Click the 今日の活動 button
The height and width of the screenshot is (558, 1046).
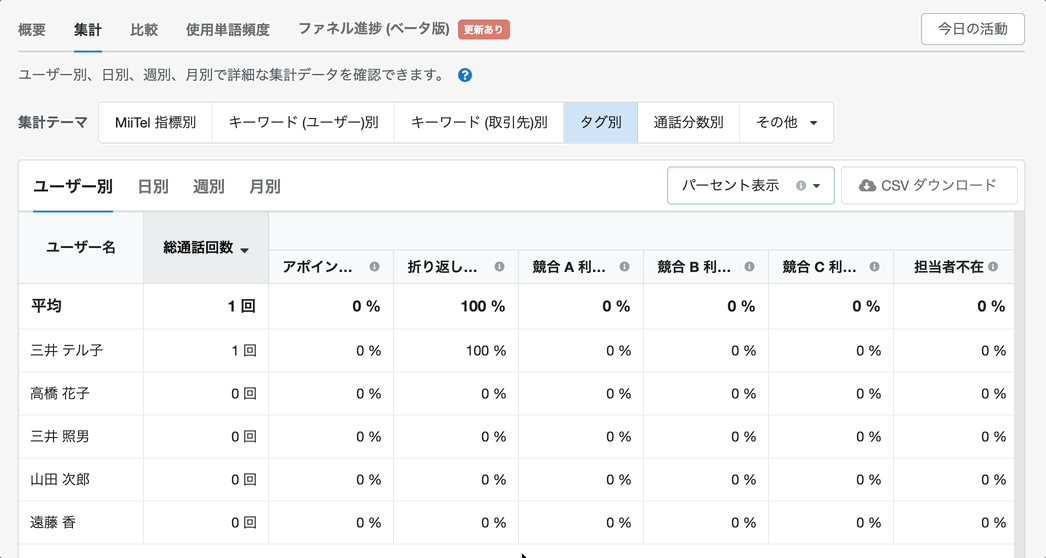click(x=973, y=29)
